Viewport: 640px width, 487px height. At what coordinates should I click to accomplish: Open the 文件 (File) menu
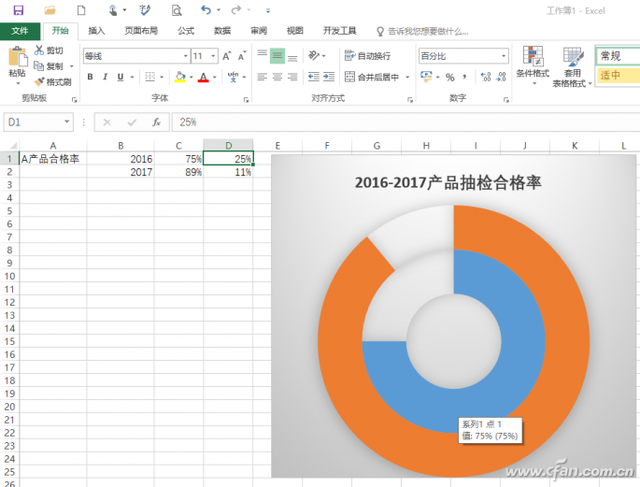[20, 31]
